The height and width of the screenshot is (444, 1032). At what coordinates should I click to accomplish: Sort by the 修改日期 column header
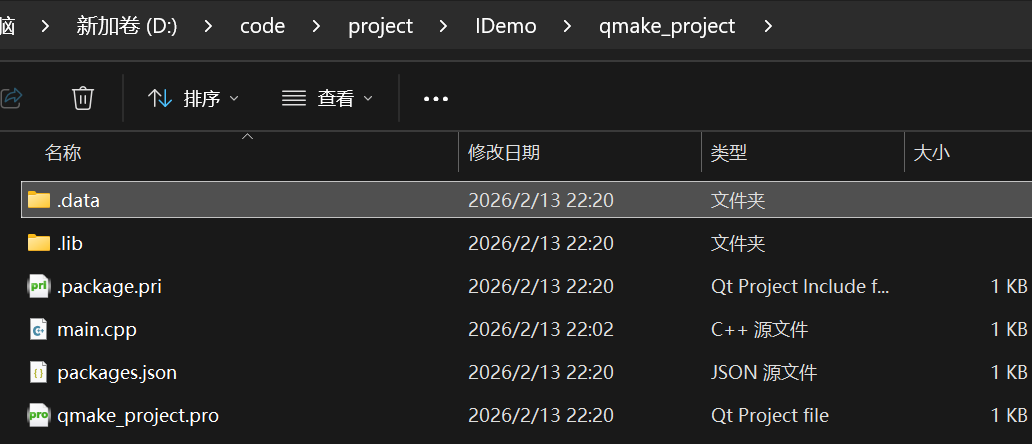(504, 153)
